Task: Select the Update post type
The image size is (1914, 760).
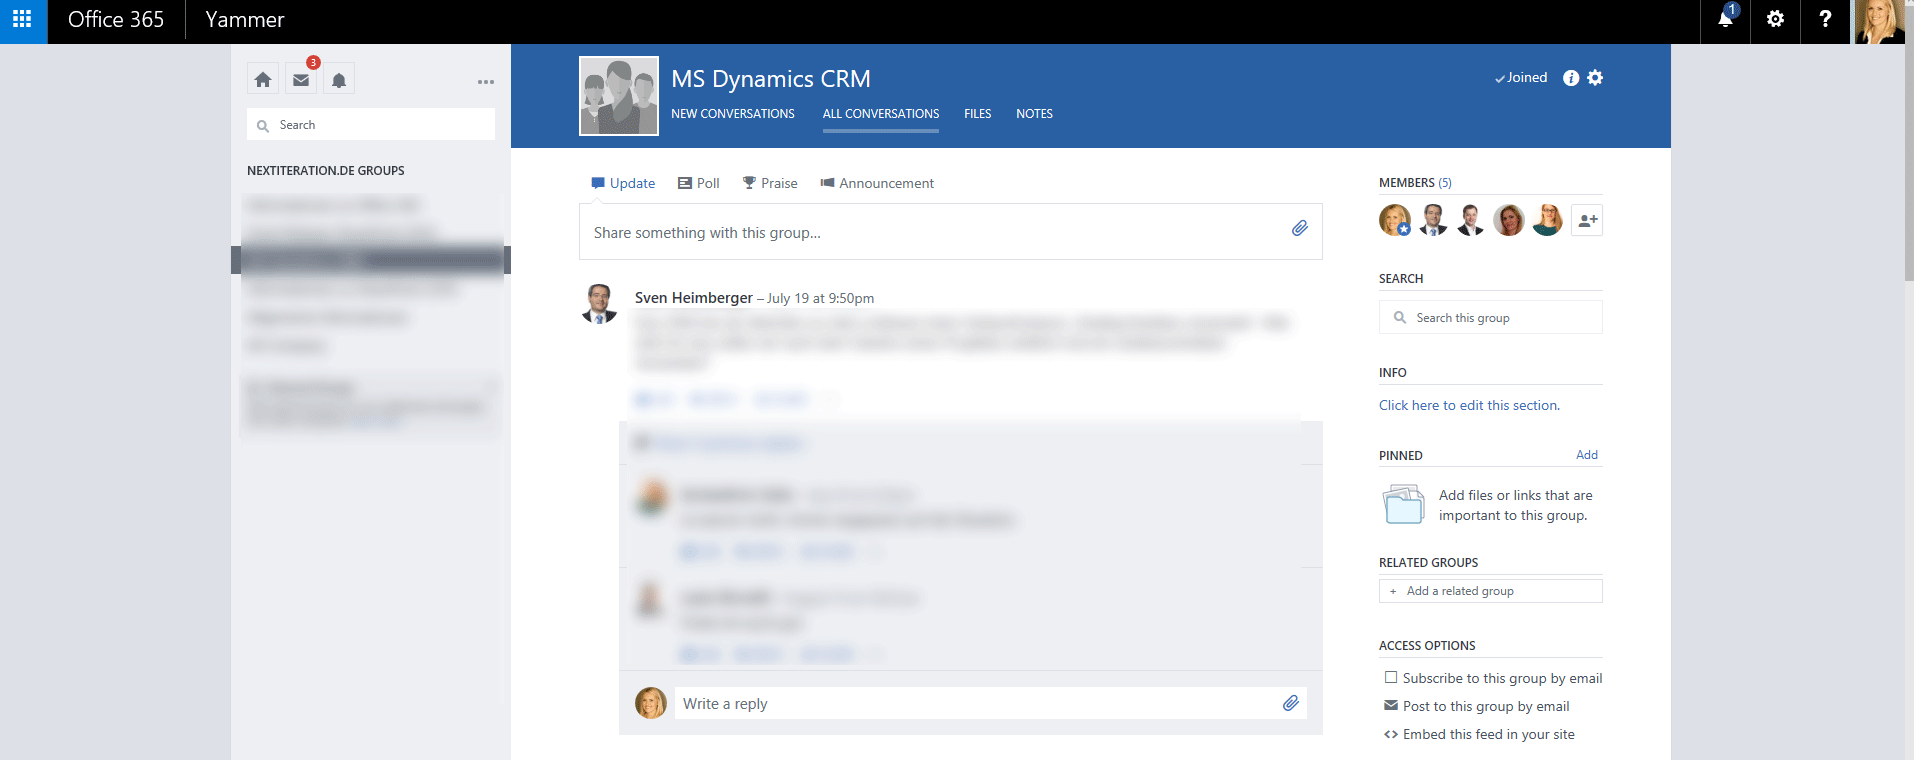Action: (x=623, y=183)
